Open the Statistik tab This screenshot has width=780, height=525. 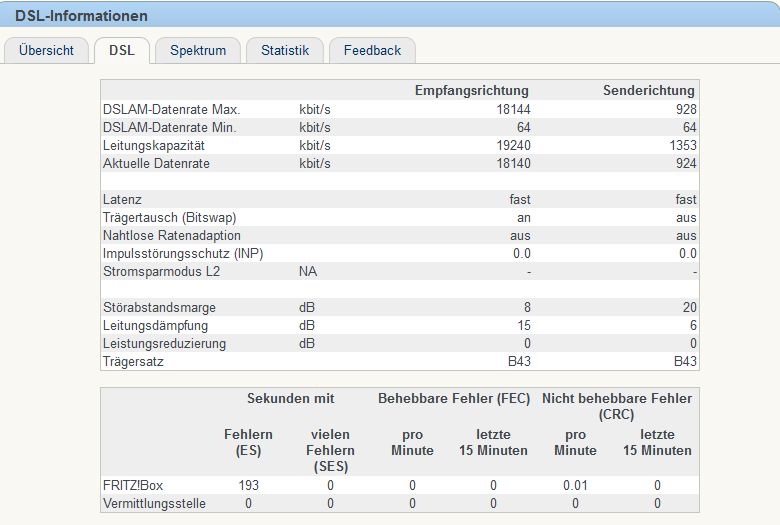285,50
